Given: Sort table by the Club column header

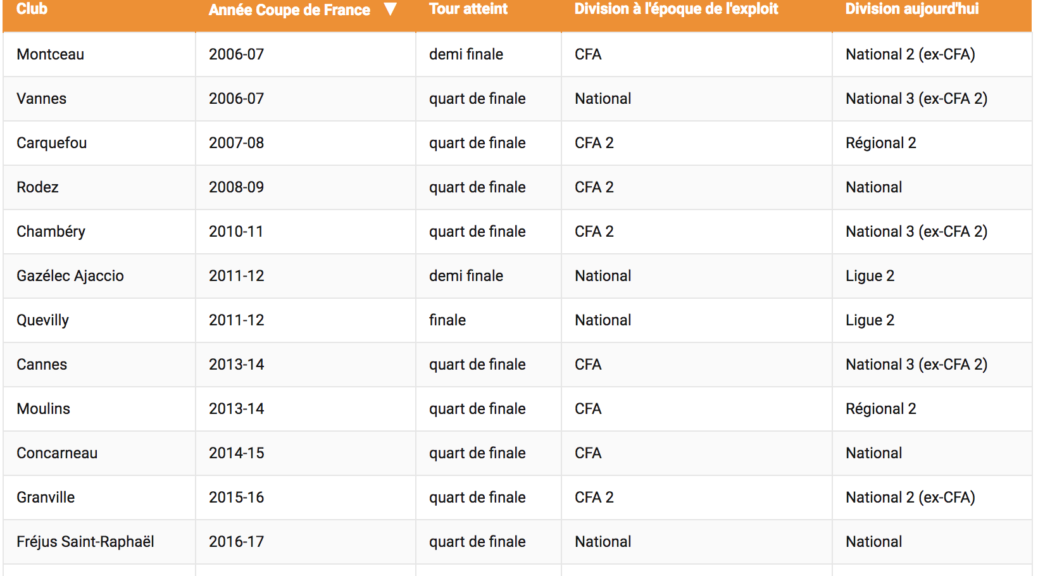Looking at the screenshot, I should click(32, 9).
